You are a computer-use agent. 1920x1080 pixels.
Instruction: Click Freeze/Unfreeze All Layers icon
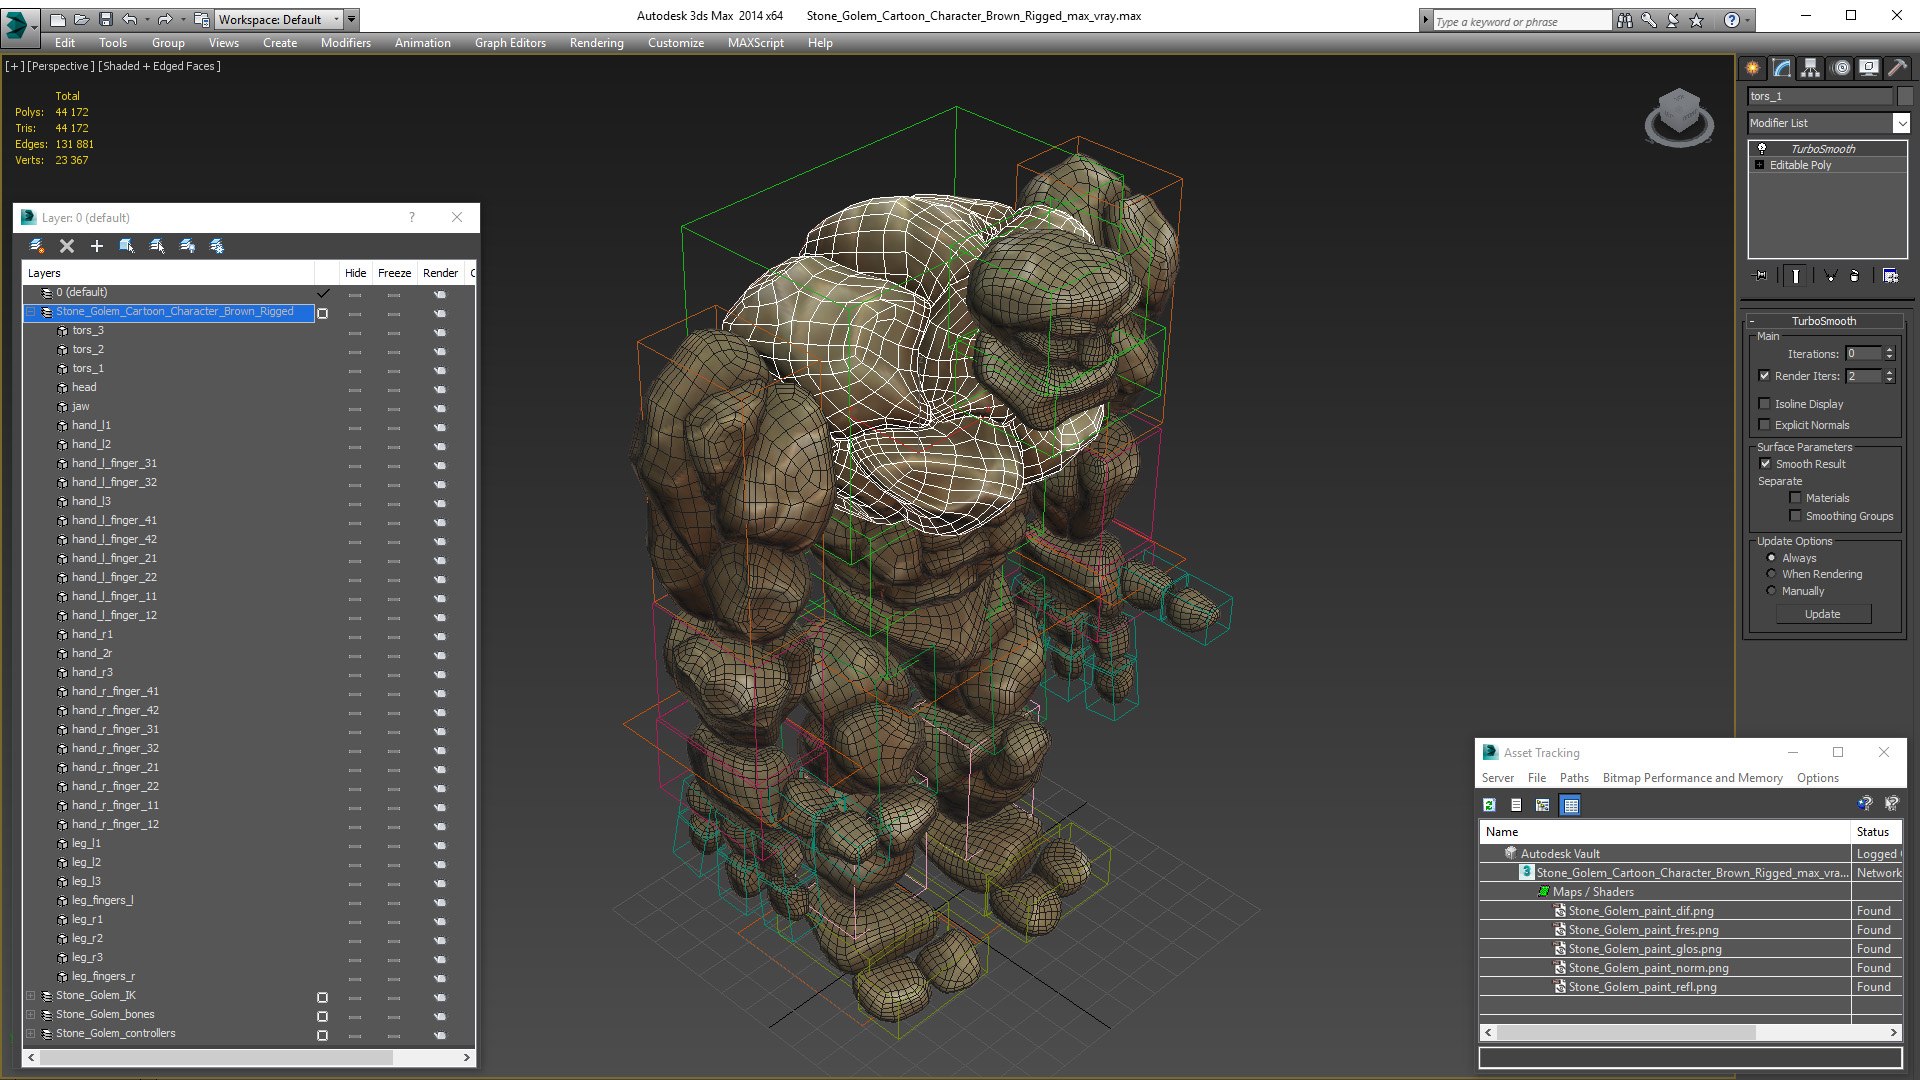click(x=217, y=246)
